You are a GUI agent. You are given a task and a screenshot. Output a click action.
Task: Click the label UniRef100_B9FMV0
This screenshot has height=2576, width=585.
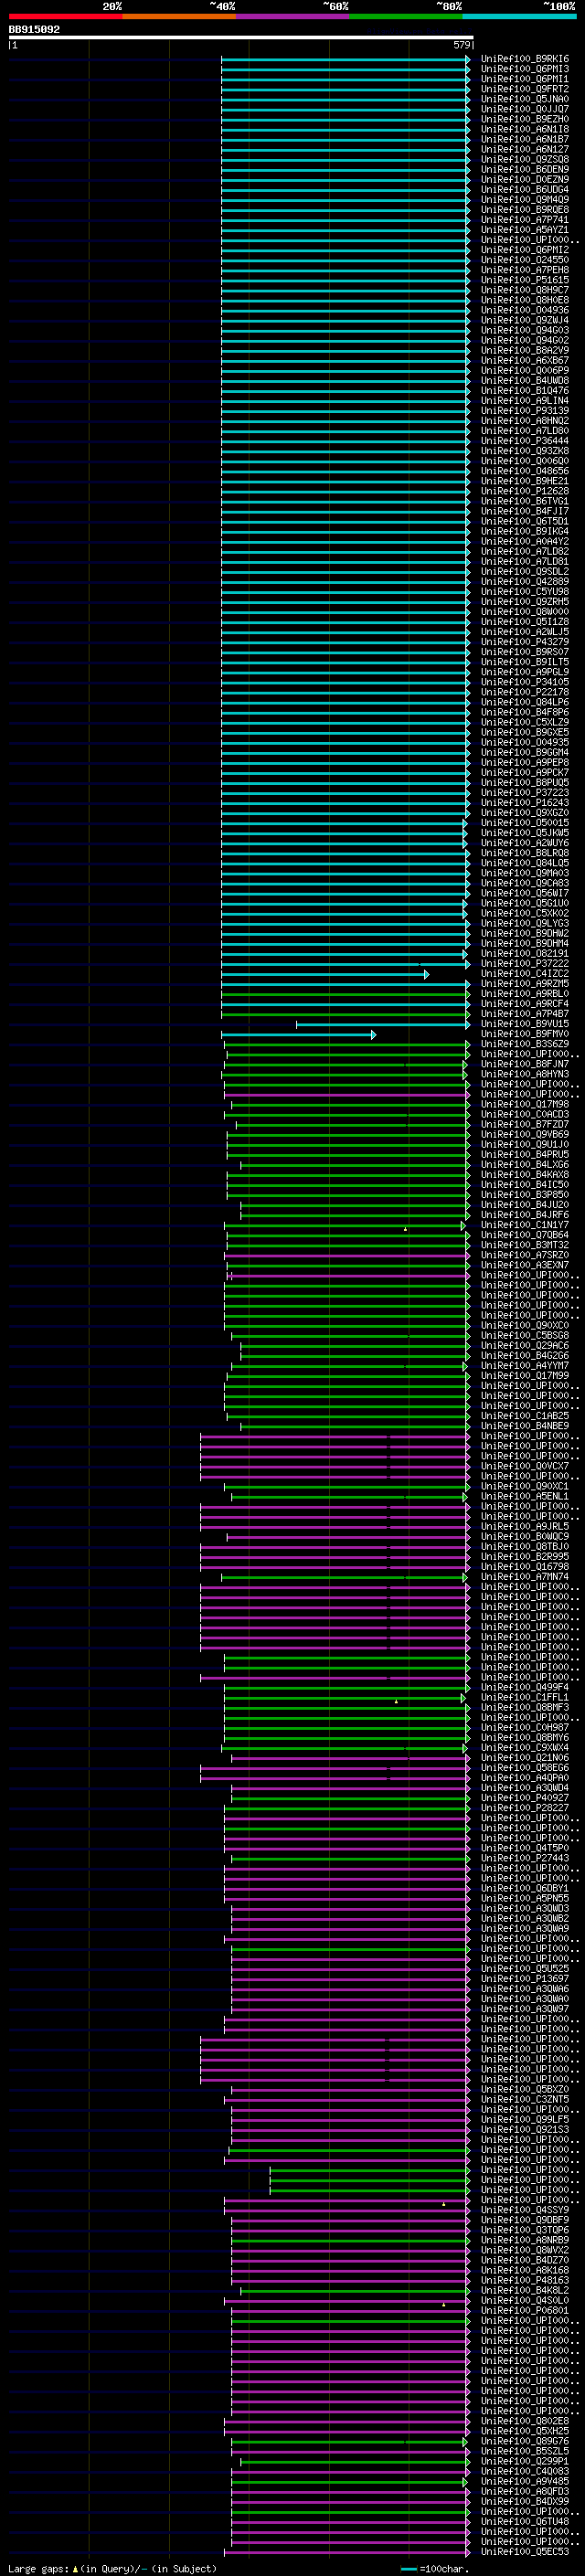coord(525,1034)
